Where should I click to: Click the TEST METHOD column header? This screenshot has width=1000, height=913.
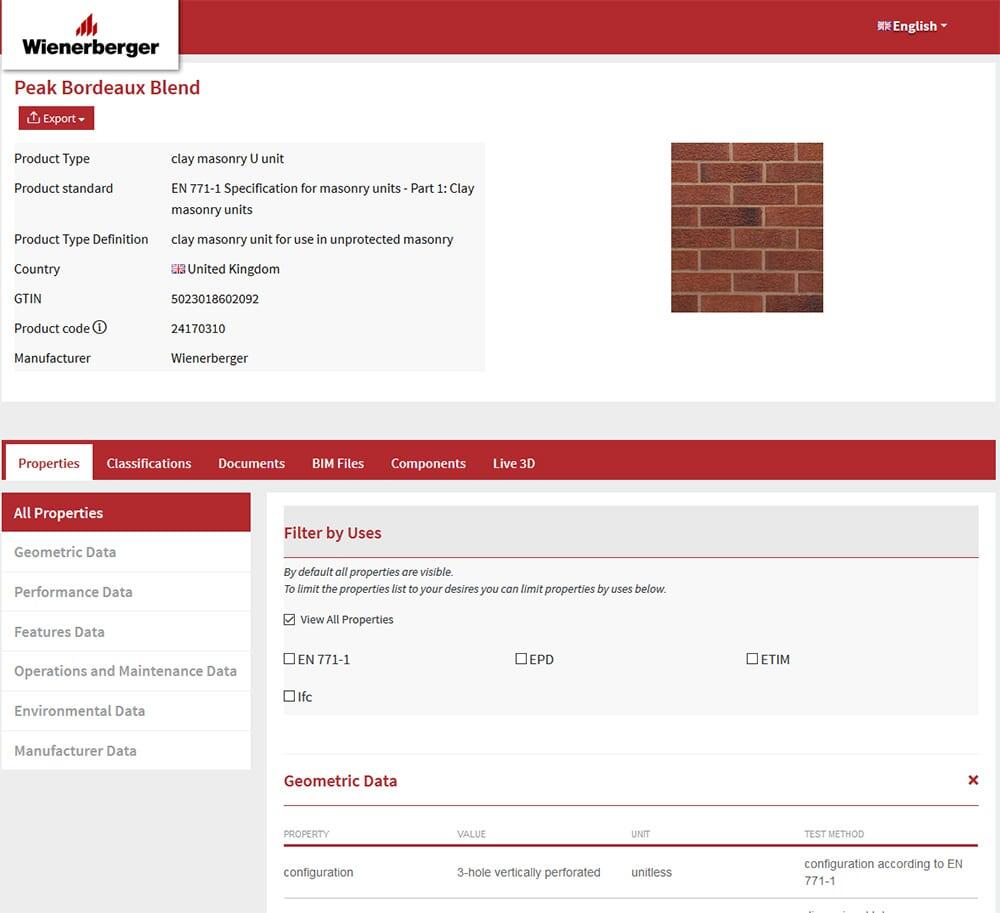(834, 834)
